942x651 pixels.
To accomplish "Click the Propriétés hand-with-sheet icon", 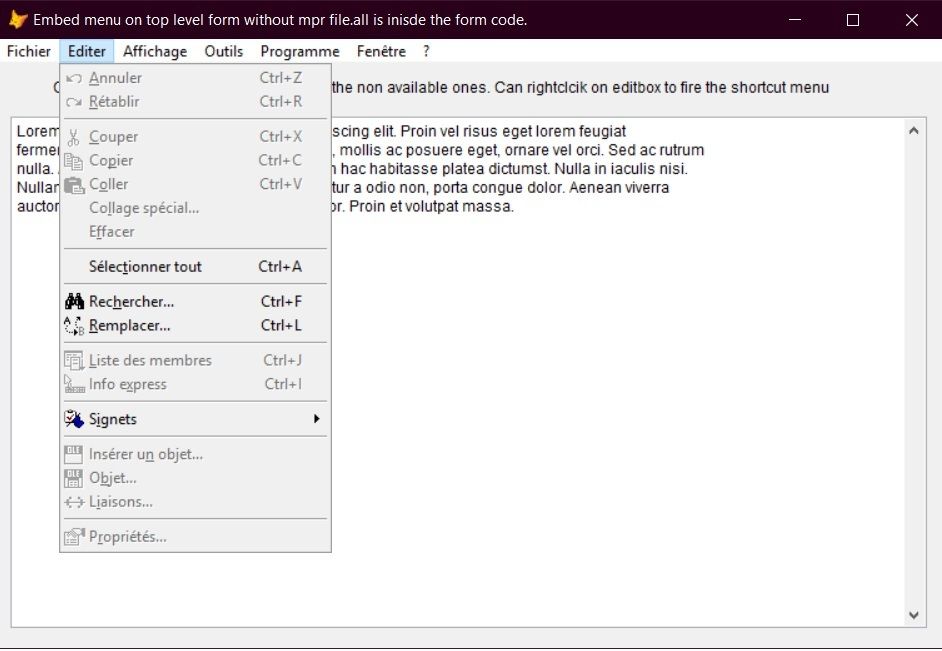I will coord(72,536).
